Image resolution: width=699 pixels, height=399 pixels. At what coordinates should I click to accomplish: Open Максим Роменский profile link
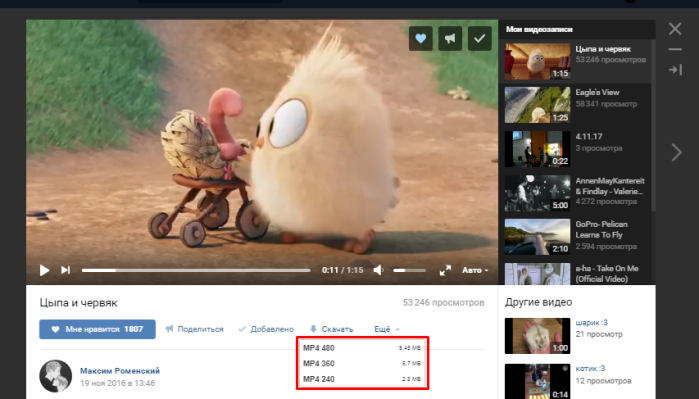120,370
